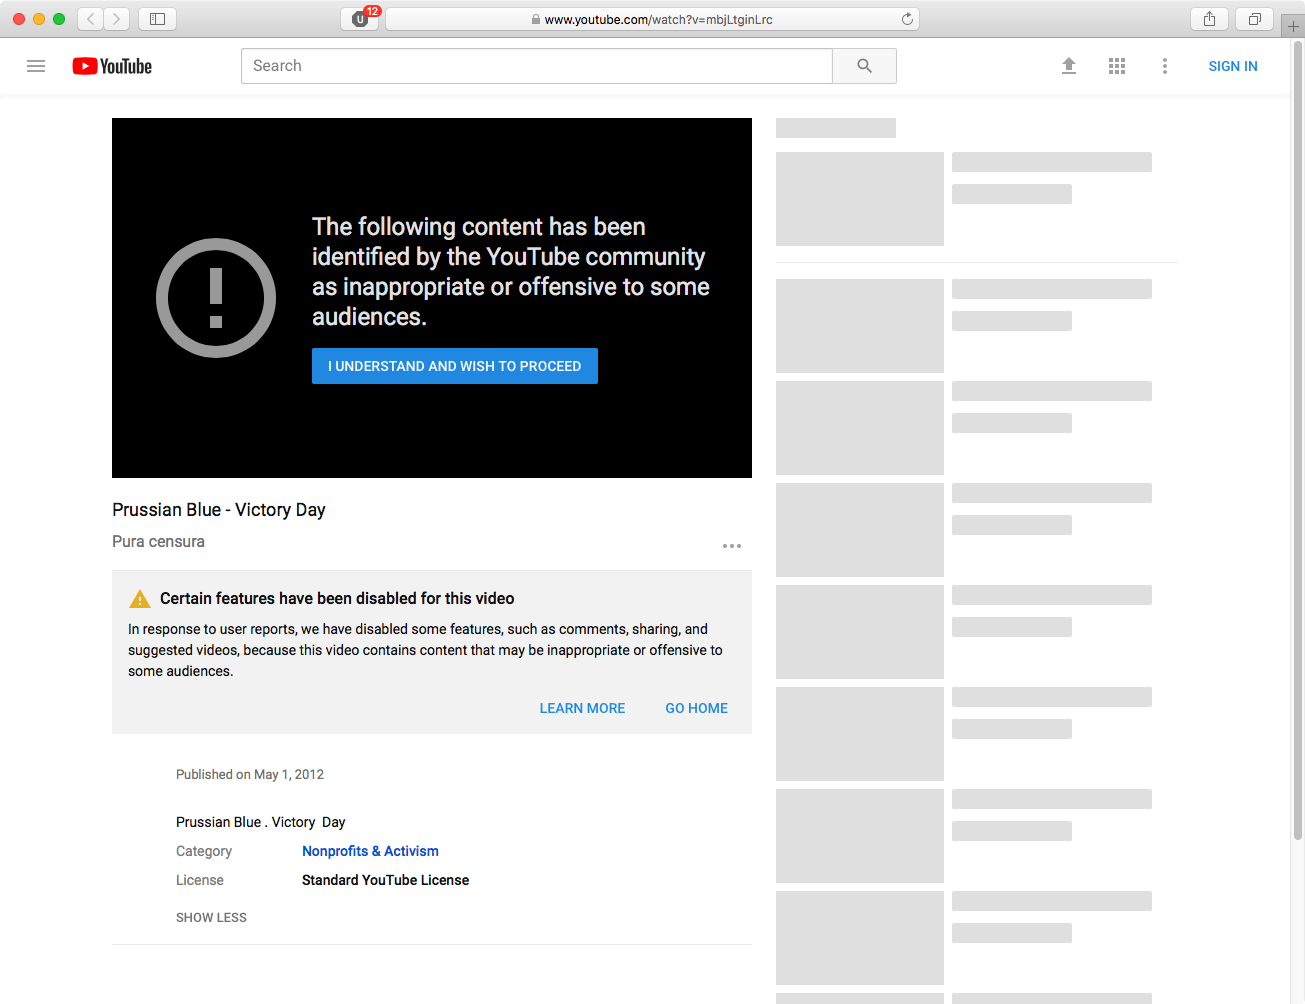Open more actions menu below video title
The width and height of the screenshot is (1305, 1004).
click(x=732, y=546)
